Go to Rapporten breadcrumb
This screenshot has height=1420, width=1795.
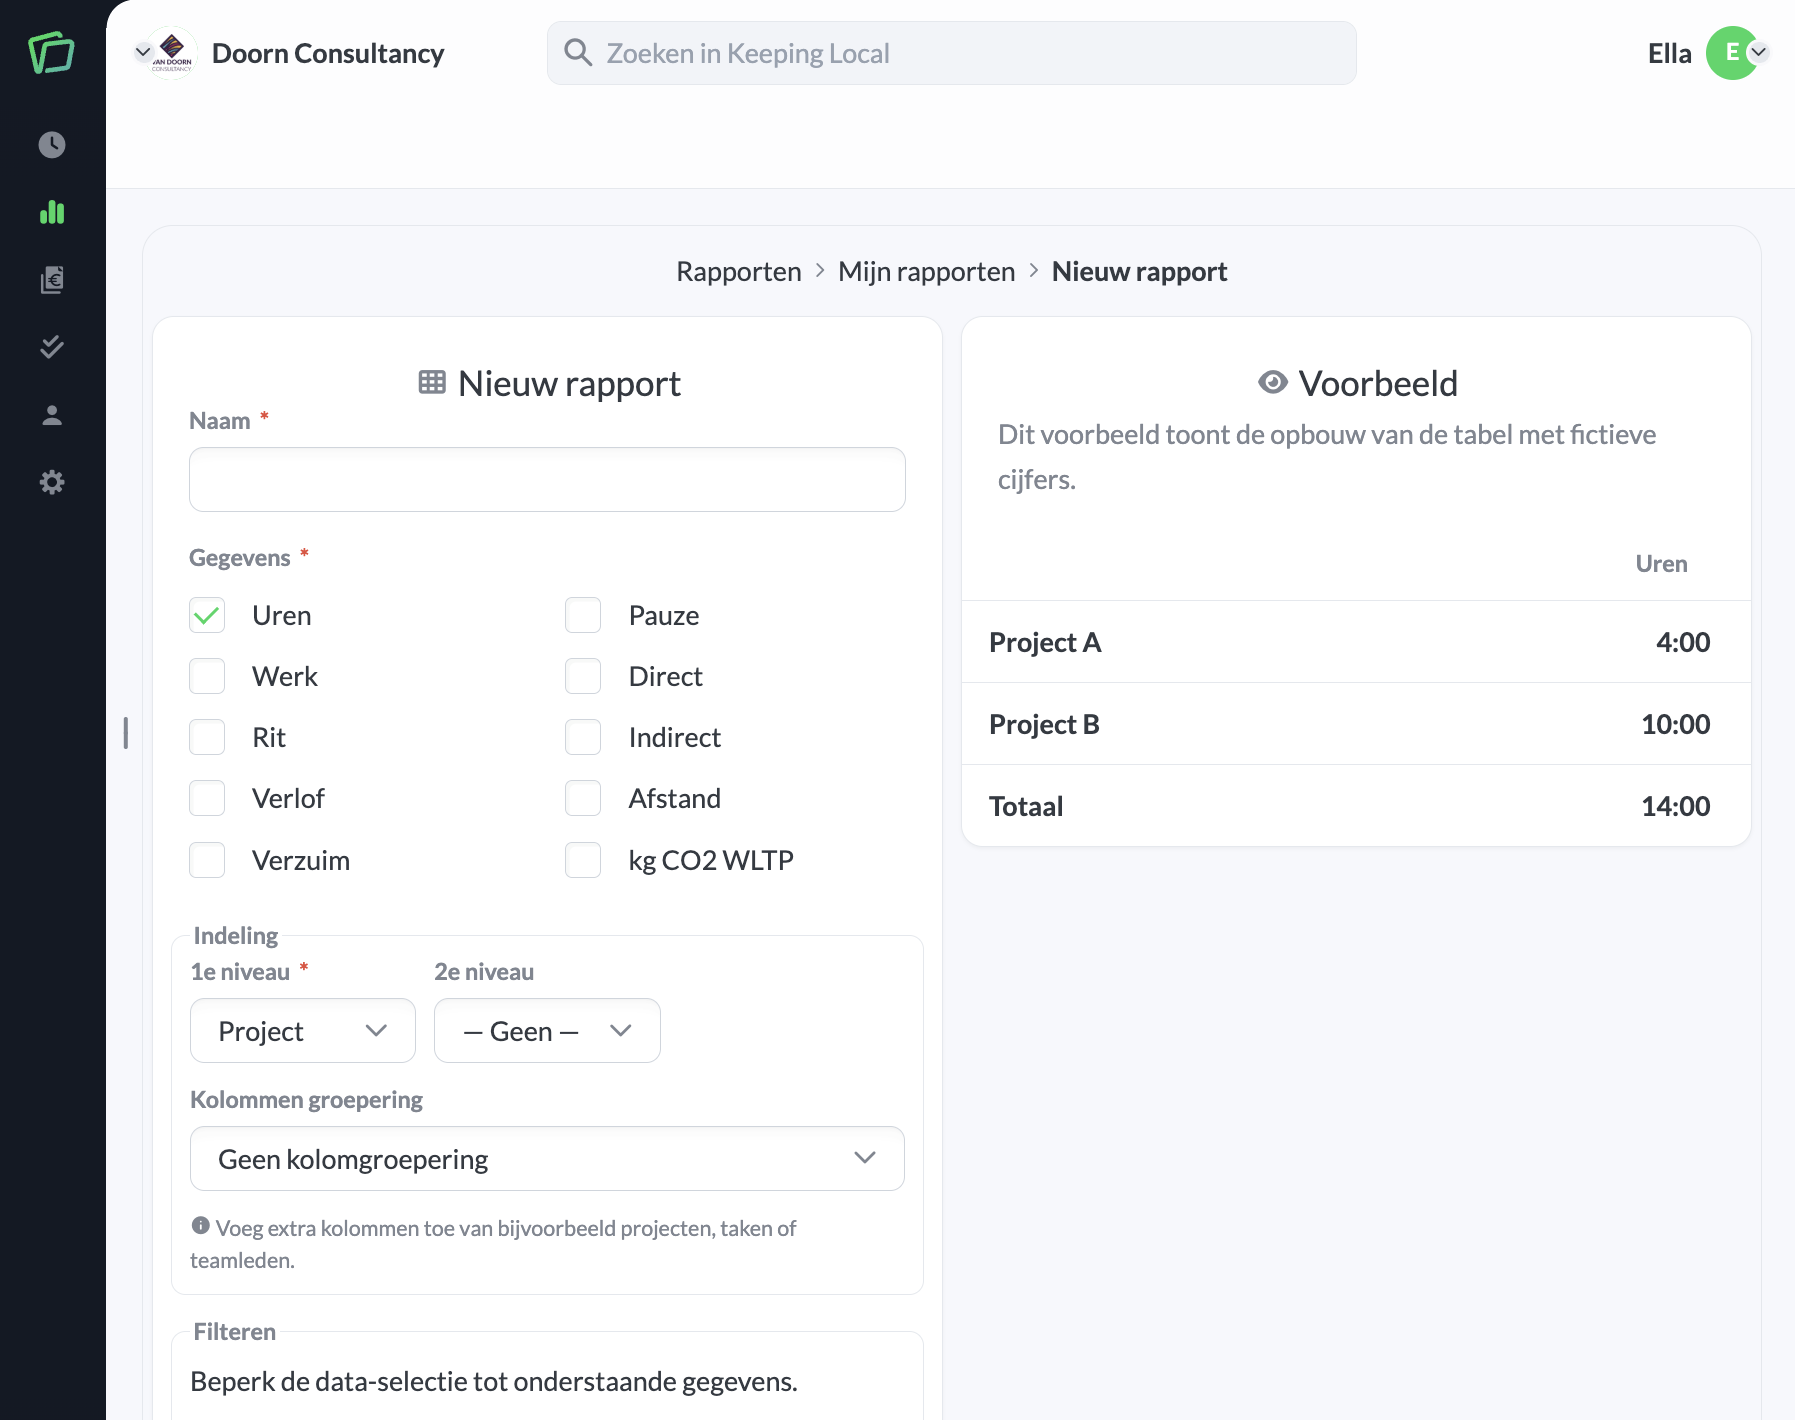click(x=739, y=271)
